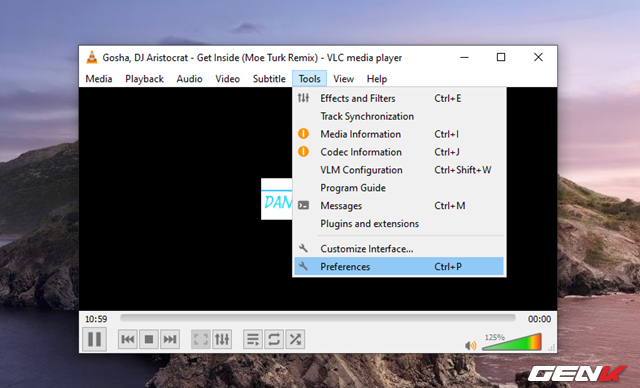Open the Help menu
Image resolution: width=640 pixels, height=388 pixels.
coord(377,79)
